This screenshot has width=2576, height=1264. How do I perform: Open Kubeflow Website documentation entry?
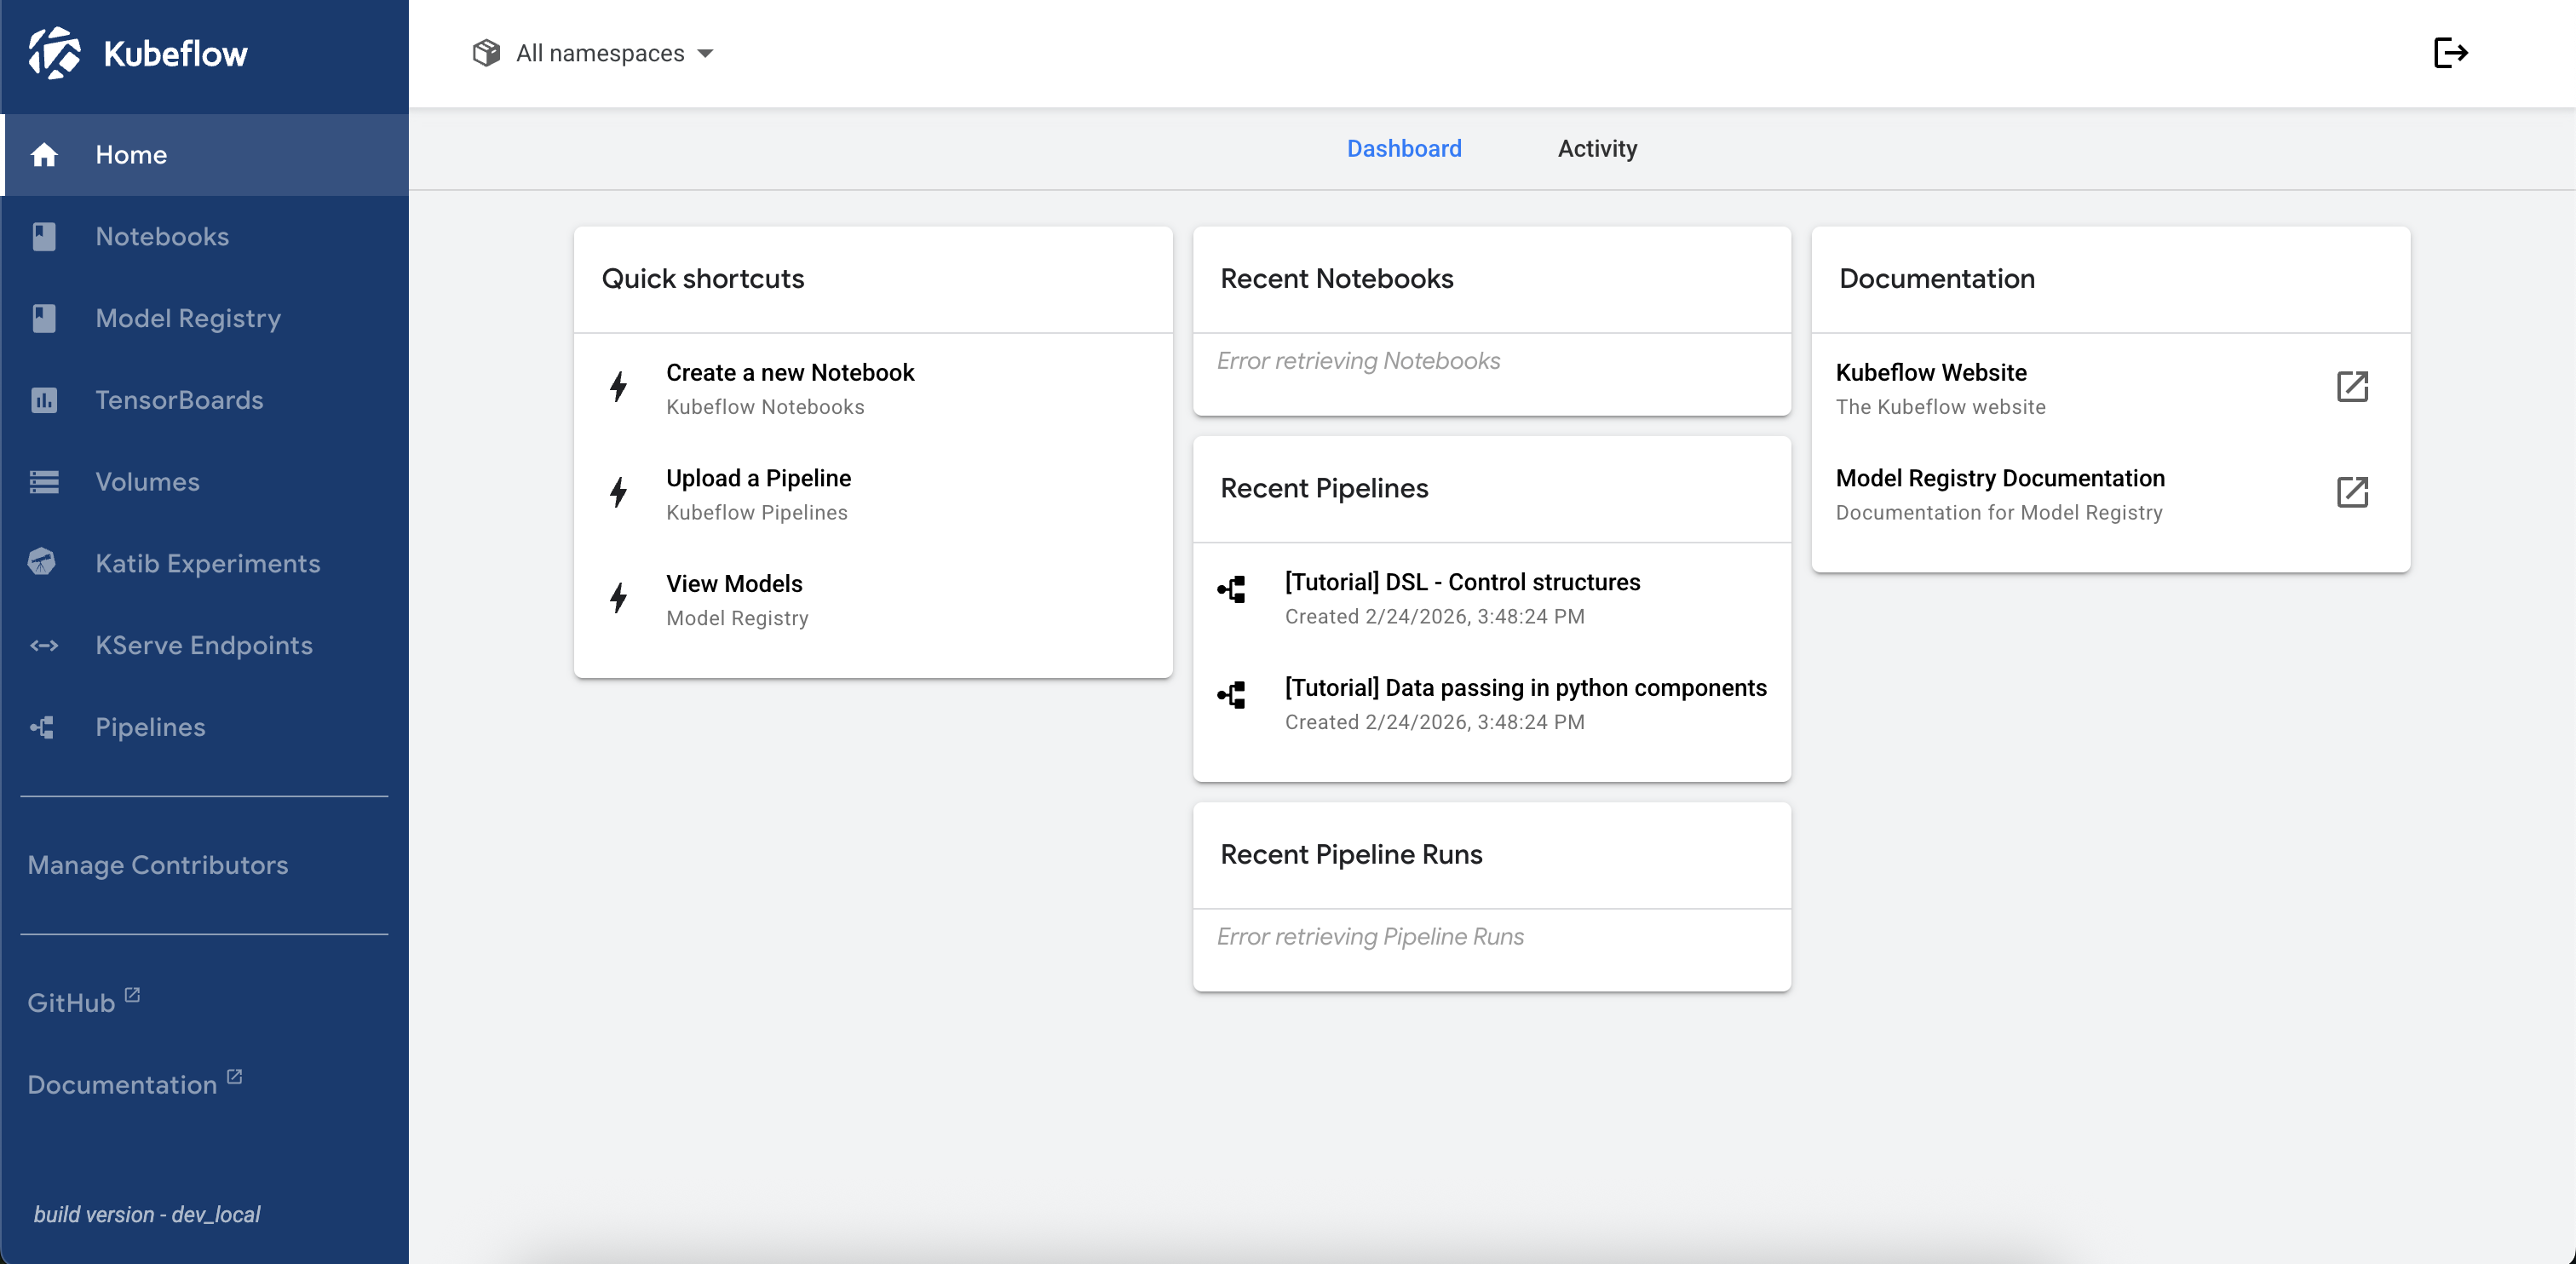[2110, 387]
